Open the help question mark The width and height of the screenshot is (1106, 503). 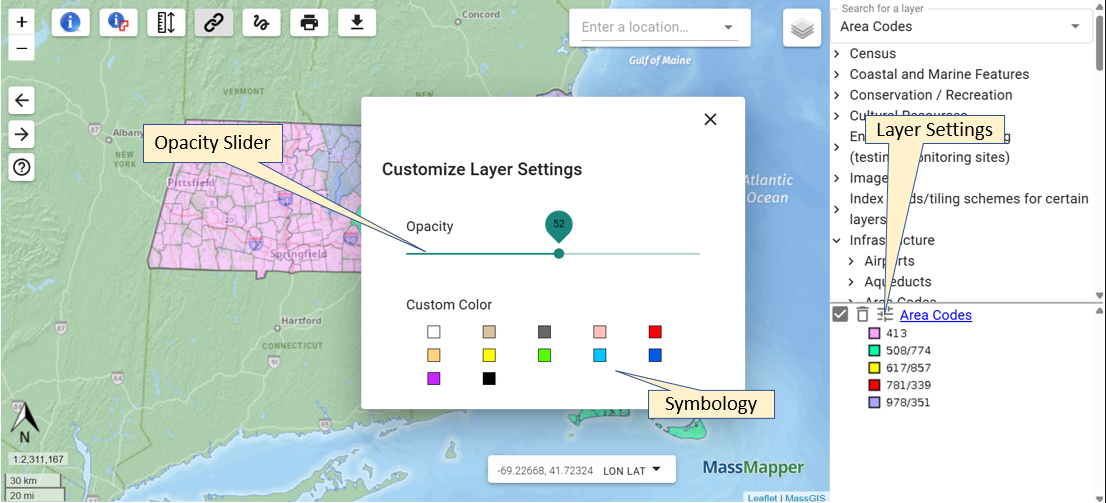pos(22,168)
